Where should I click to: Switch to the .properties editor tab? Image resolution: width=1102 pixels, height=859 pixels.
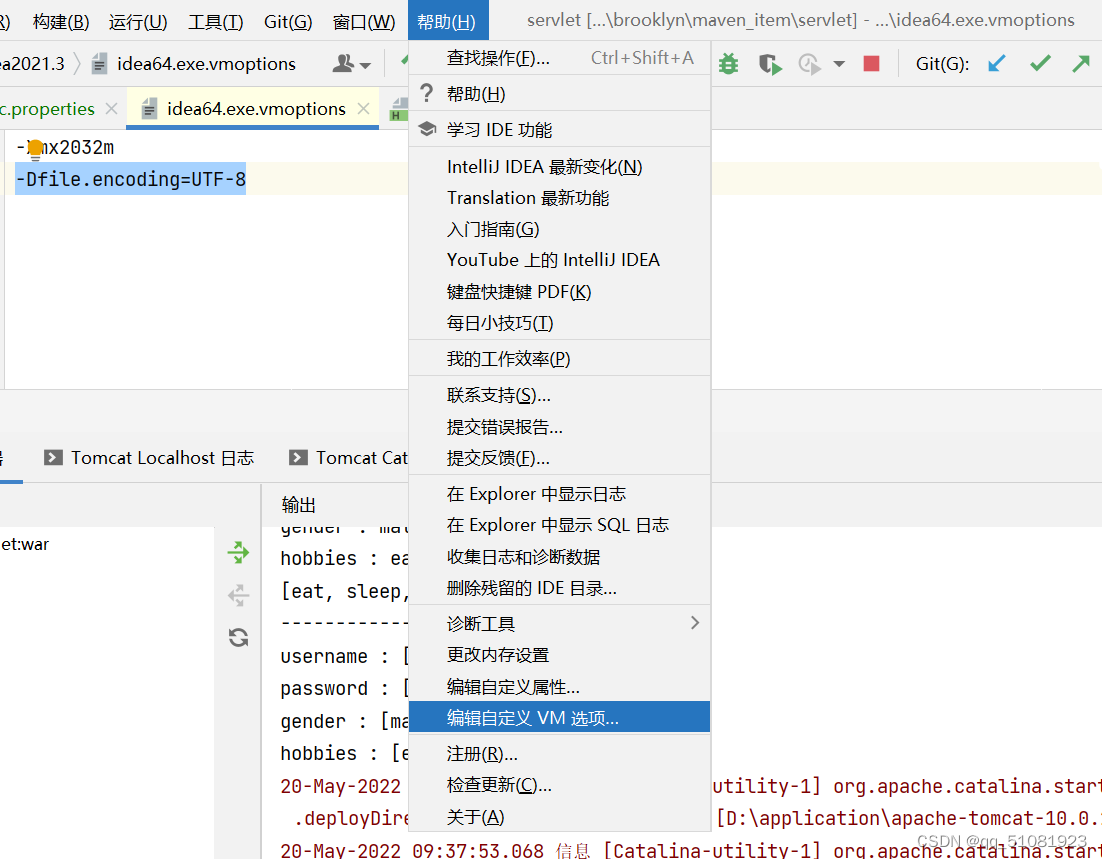click(59, 109)
